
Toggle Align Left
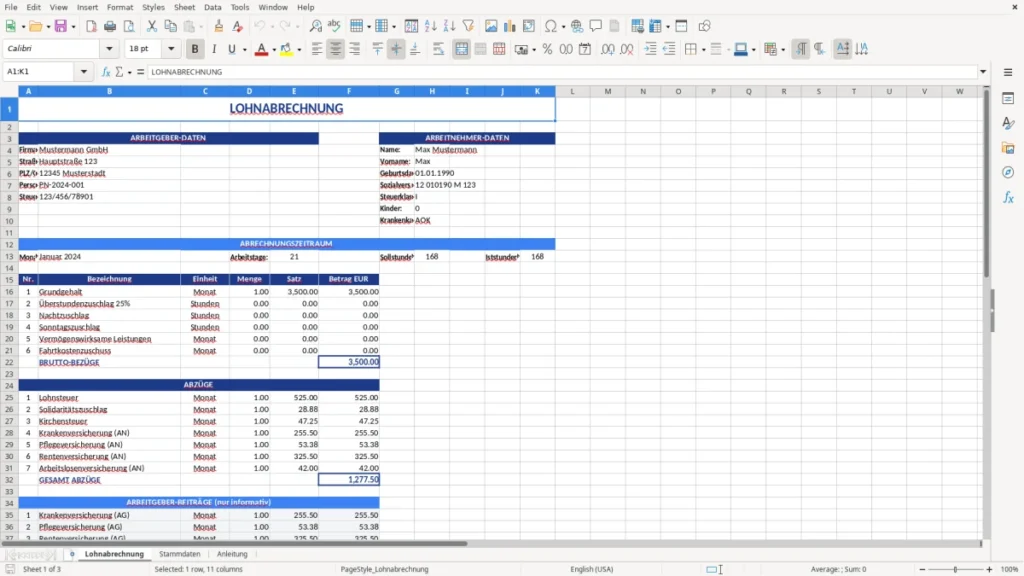(x=317, y=49)
